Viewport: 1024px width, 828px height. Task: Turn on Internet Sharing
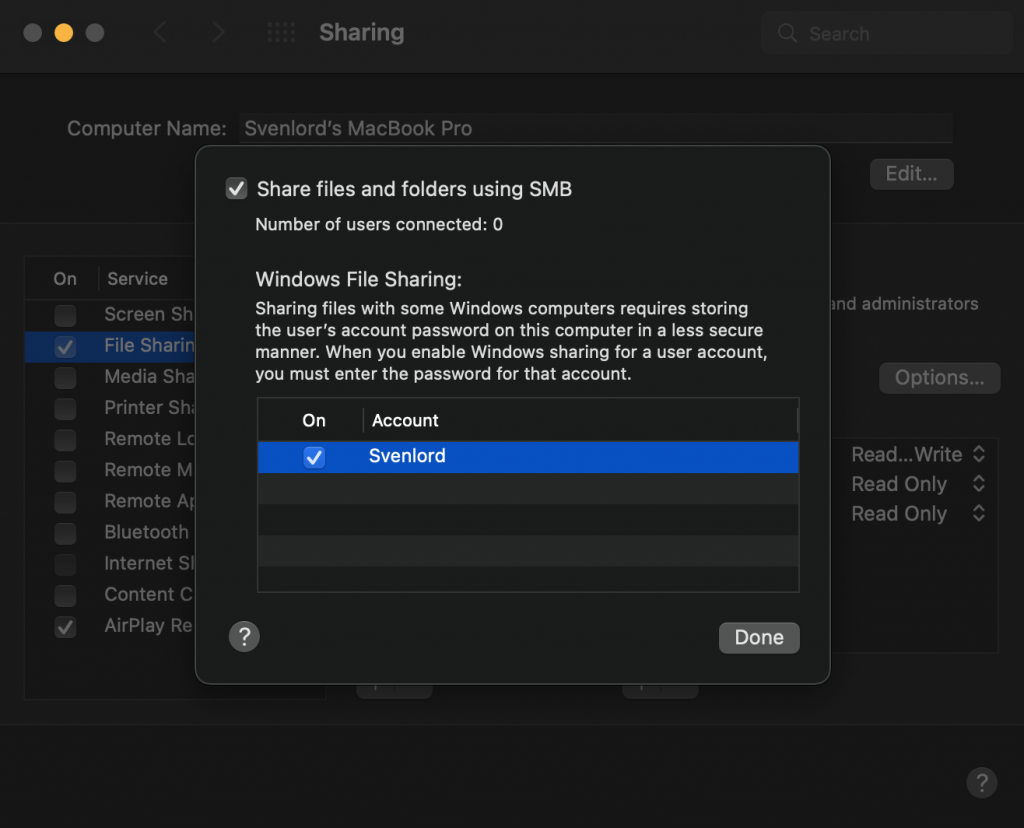click(x=65, y=564)
